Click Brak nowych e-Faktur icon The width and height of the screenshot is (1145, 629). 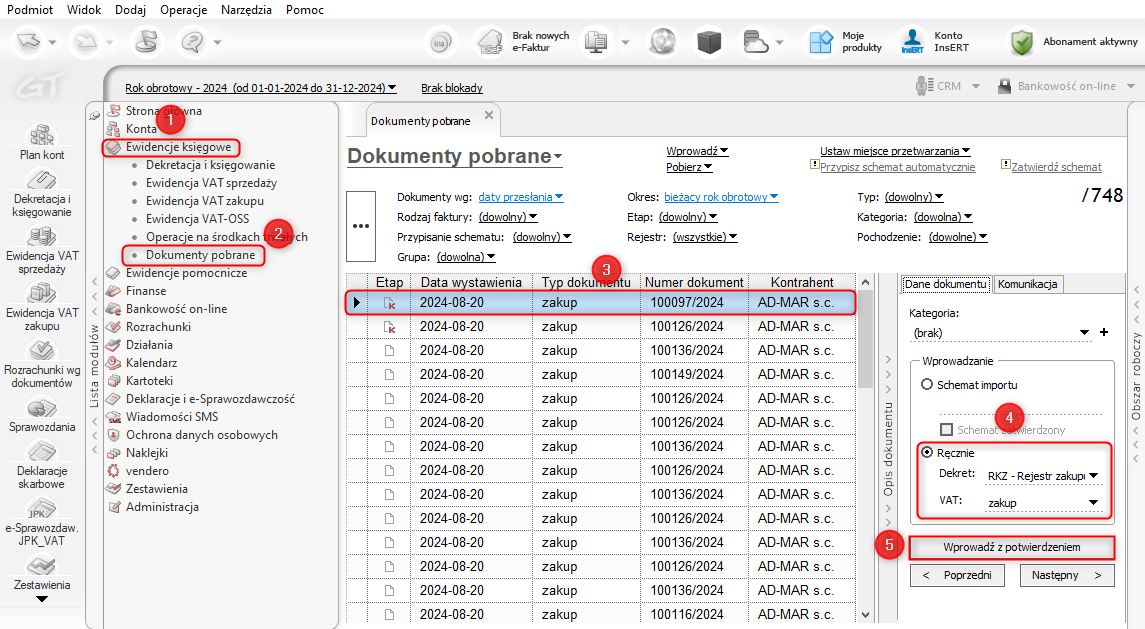click(x=490, y=42)
